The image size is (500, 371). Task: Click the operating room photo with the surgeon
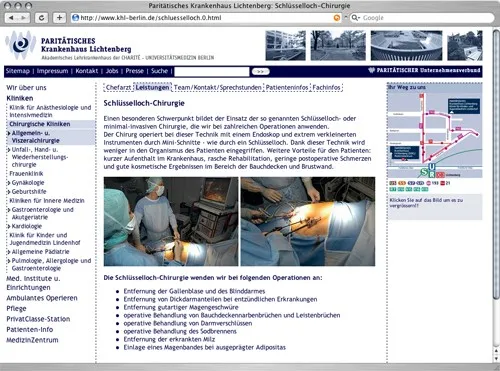171,221
